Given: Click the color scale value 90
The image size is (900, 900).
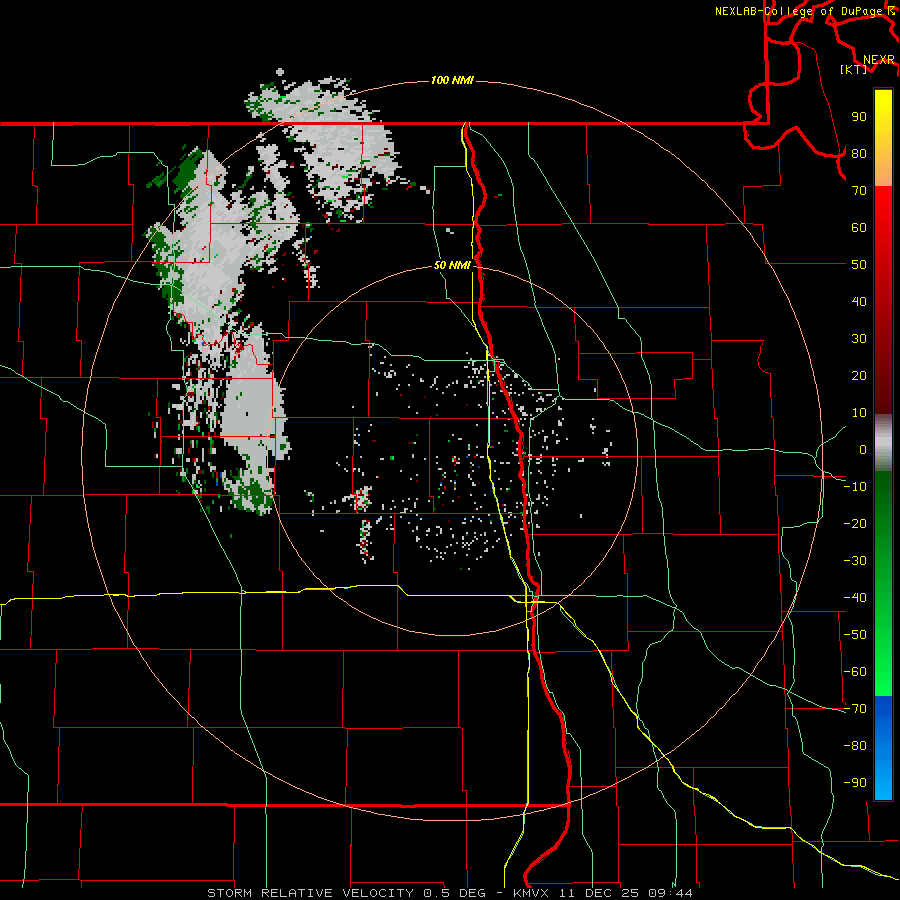Looking at the screenshot, I should tap(859, 117).
